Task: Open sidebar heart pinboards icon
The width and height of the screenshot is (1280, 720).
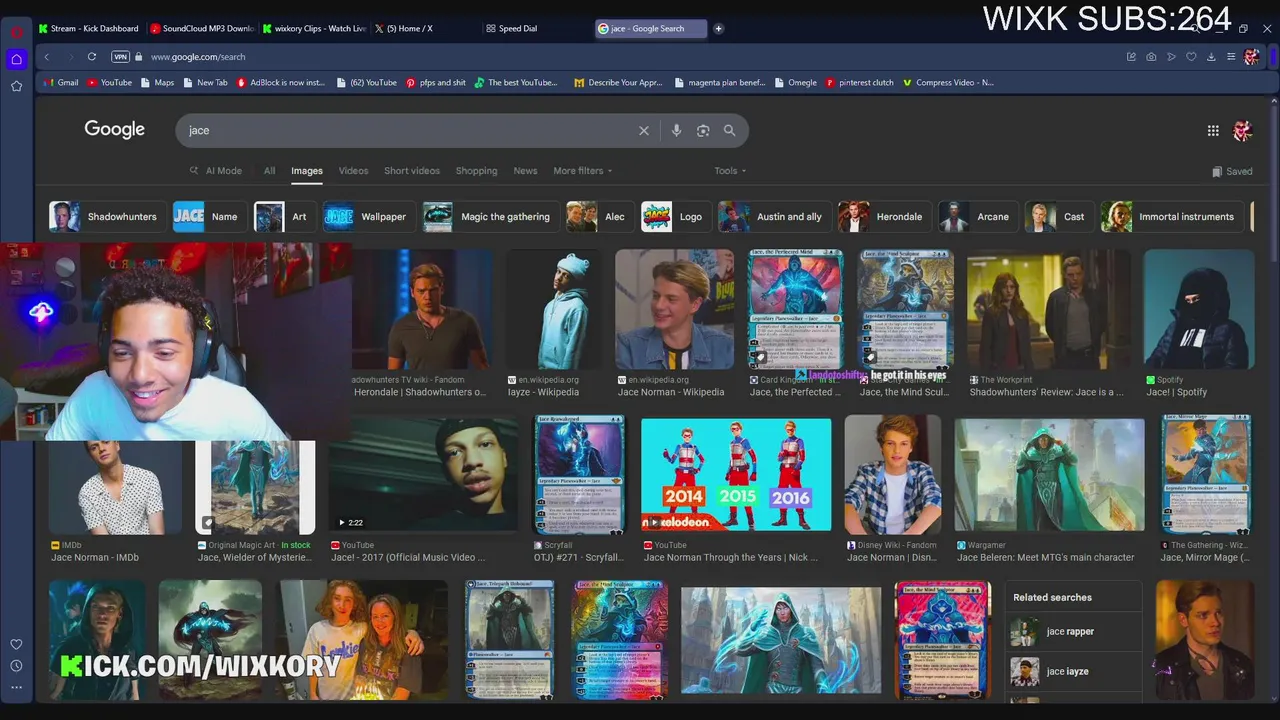Action: point(16,645)
